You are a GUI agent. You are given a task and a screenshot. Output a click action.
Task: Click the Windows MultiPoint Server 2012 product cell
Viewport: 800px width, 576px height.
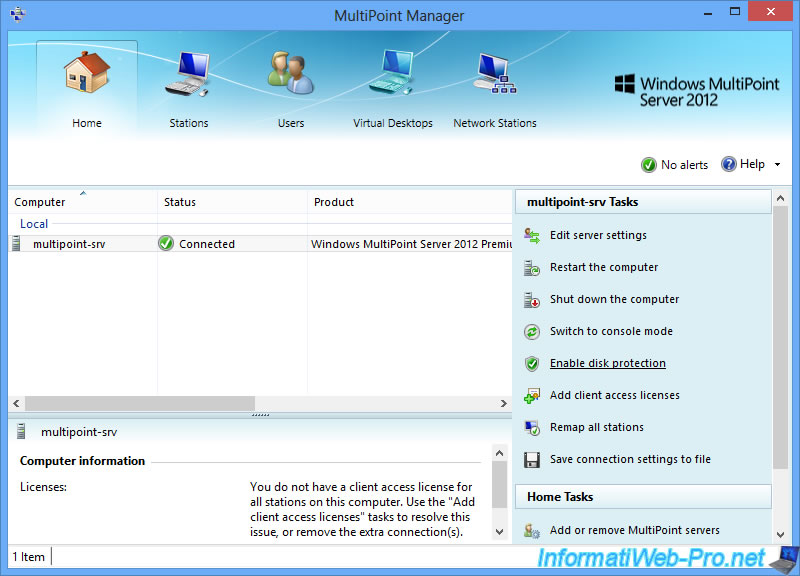point(411,244)
